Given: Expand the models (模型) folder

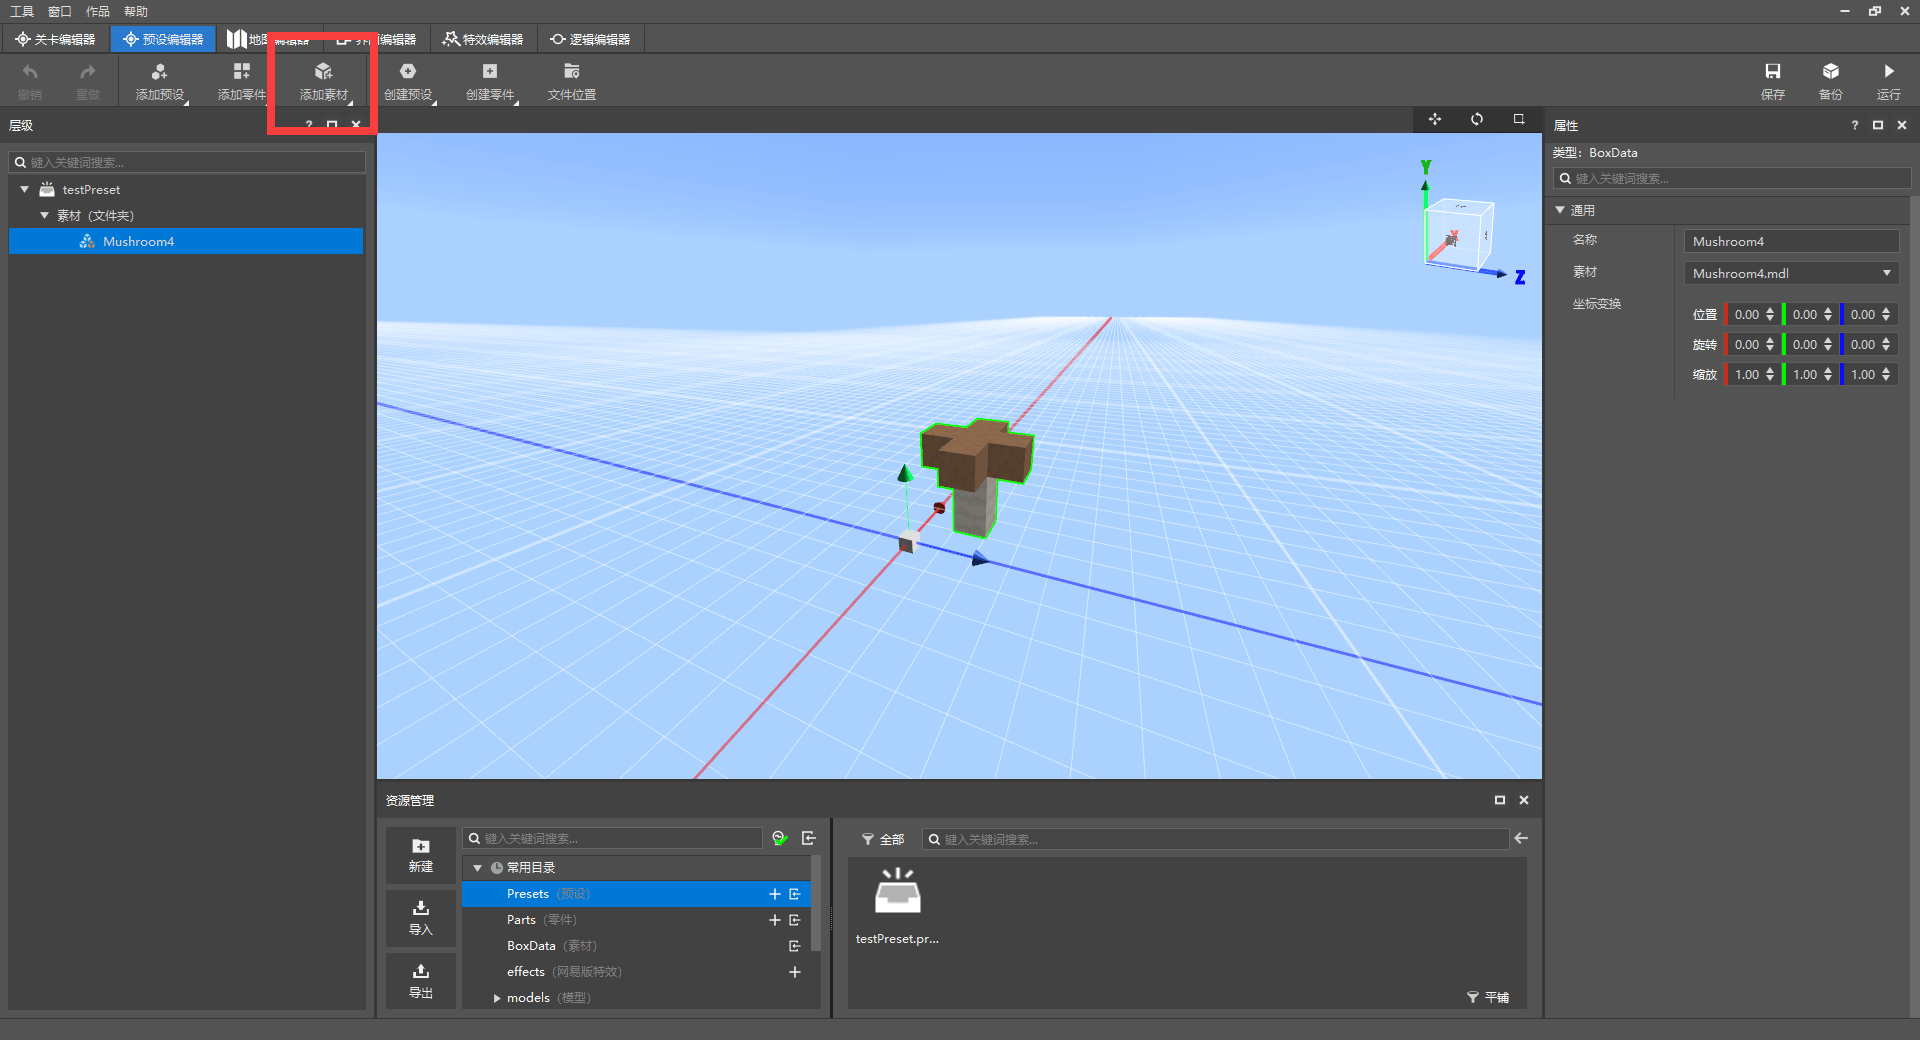Looking at the screenshot, I should (x=497, y=998).
